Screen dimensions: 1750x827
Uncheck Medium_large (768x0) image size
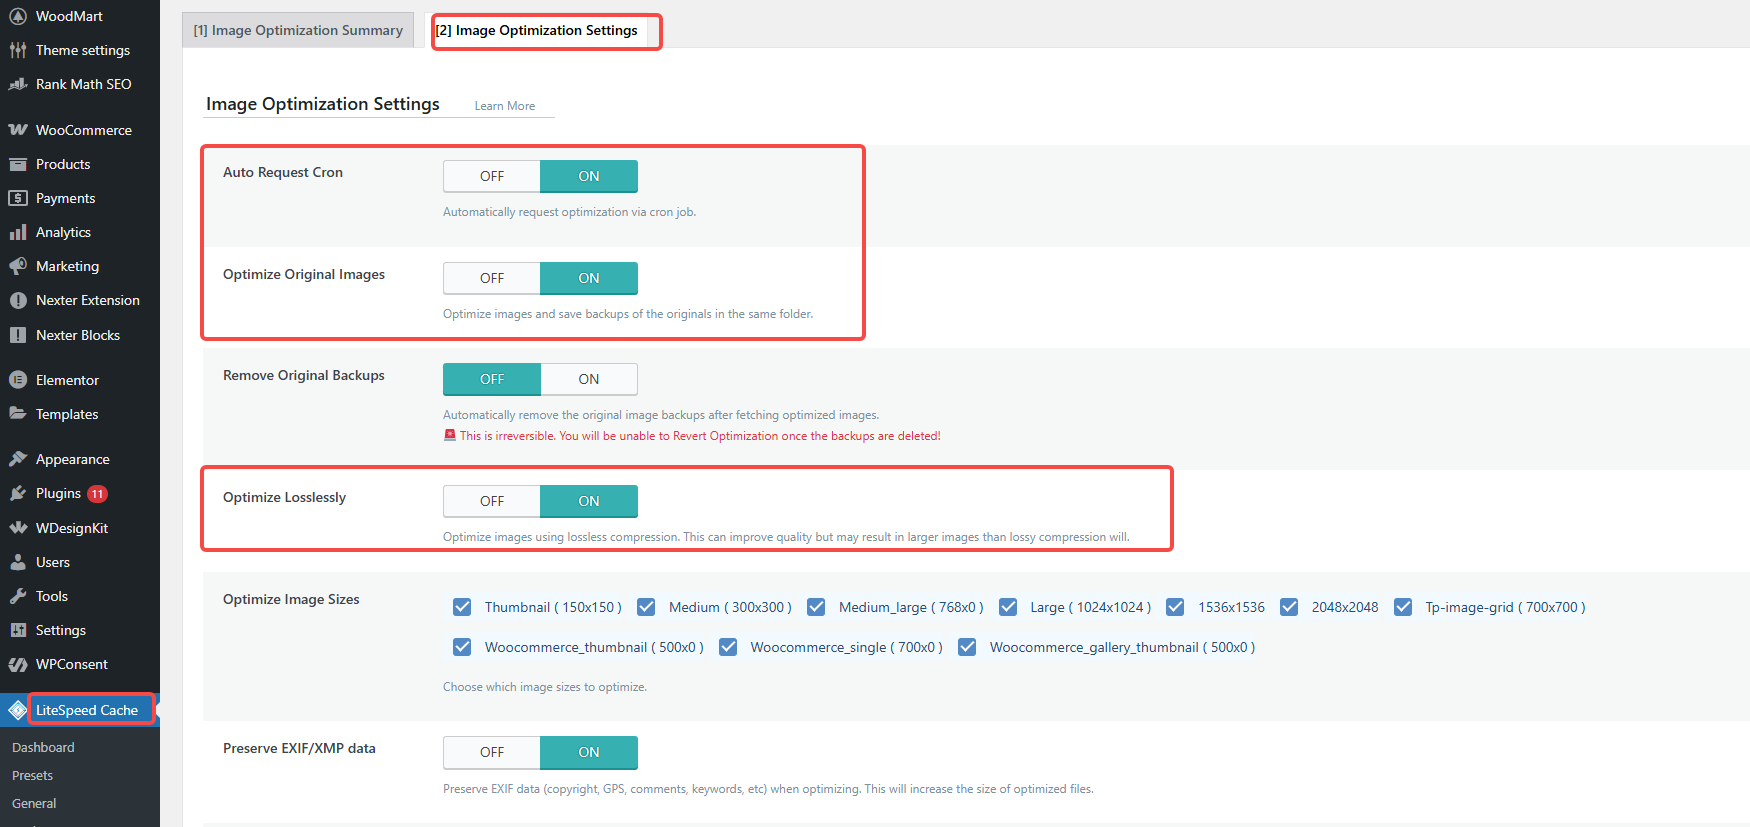pos(816,607)
